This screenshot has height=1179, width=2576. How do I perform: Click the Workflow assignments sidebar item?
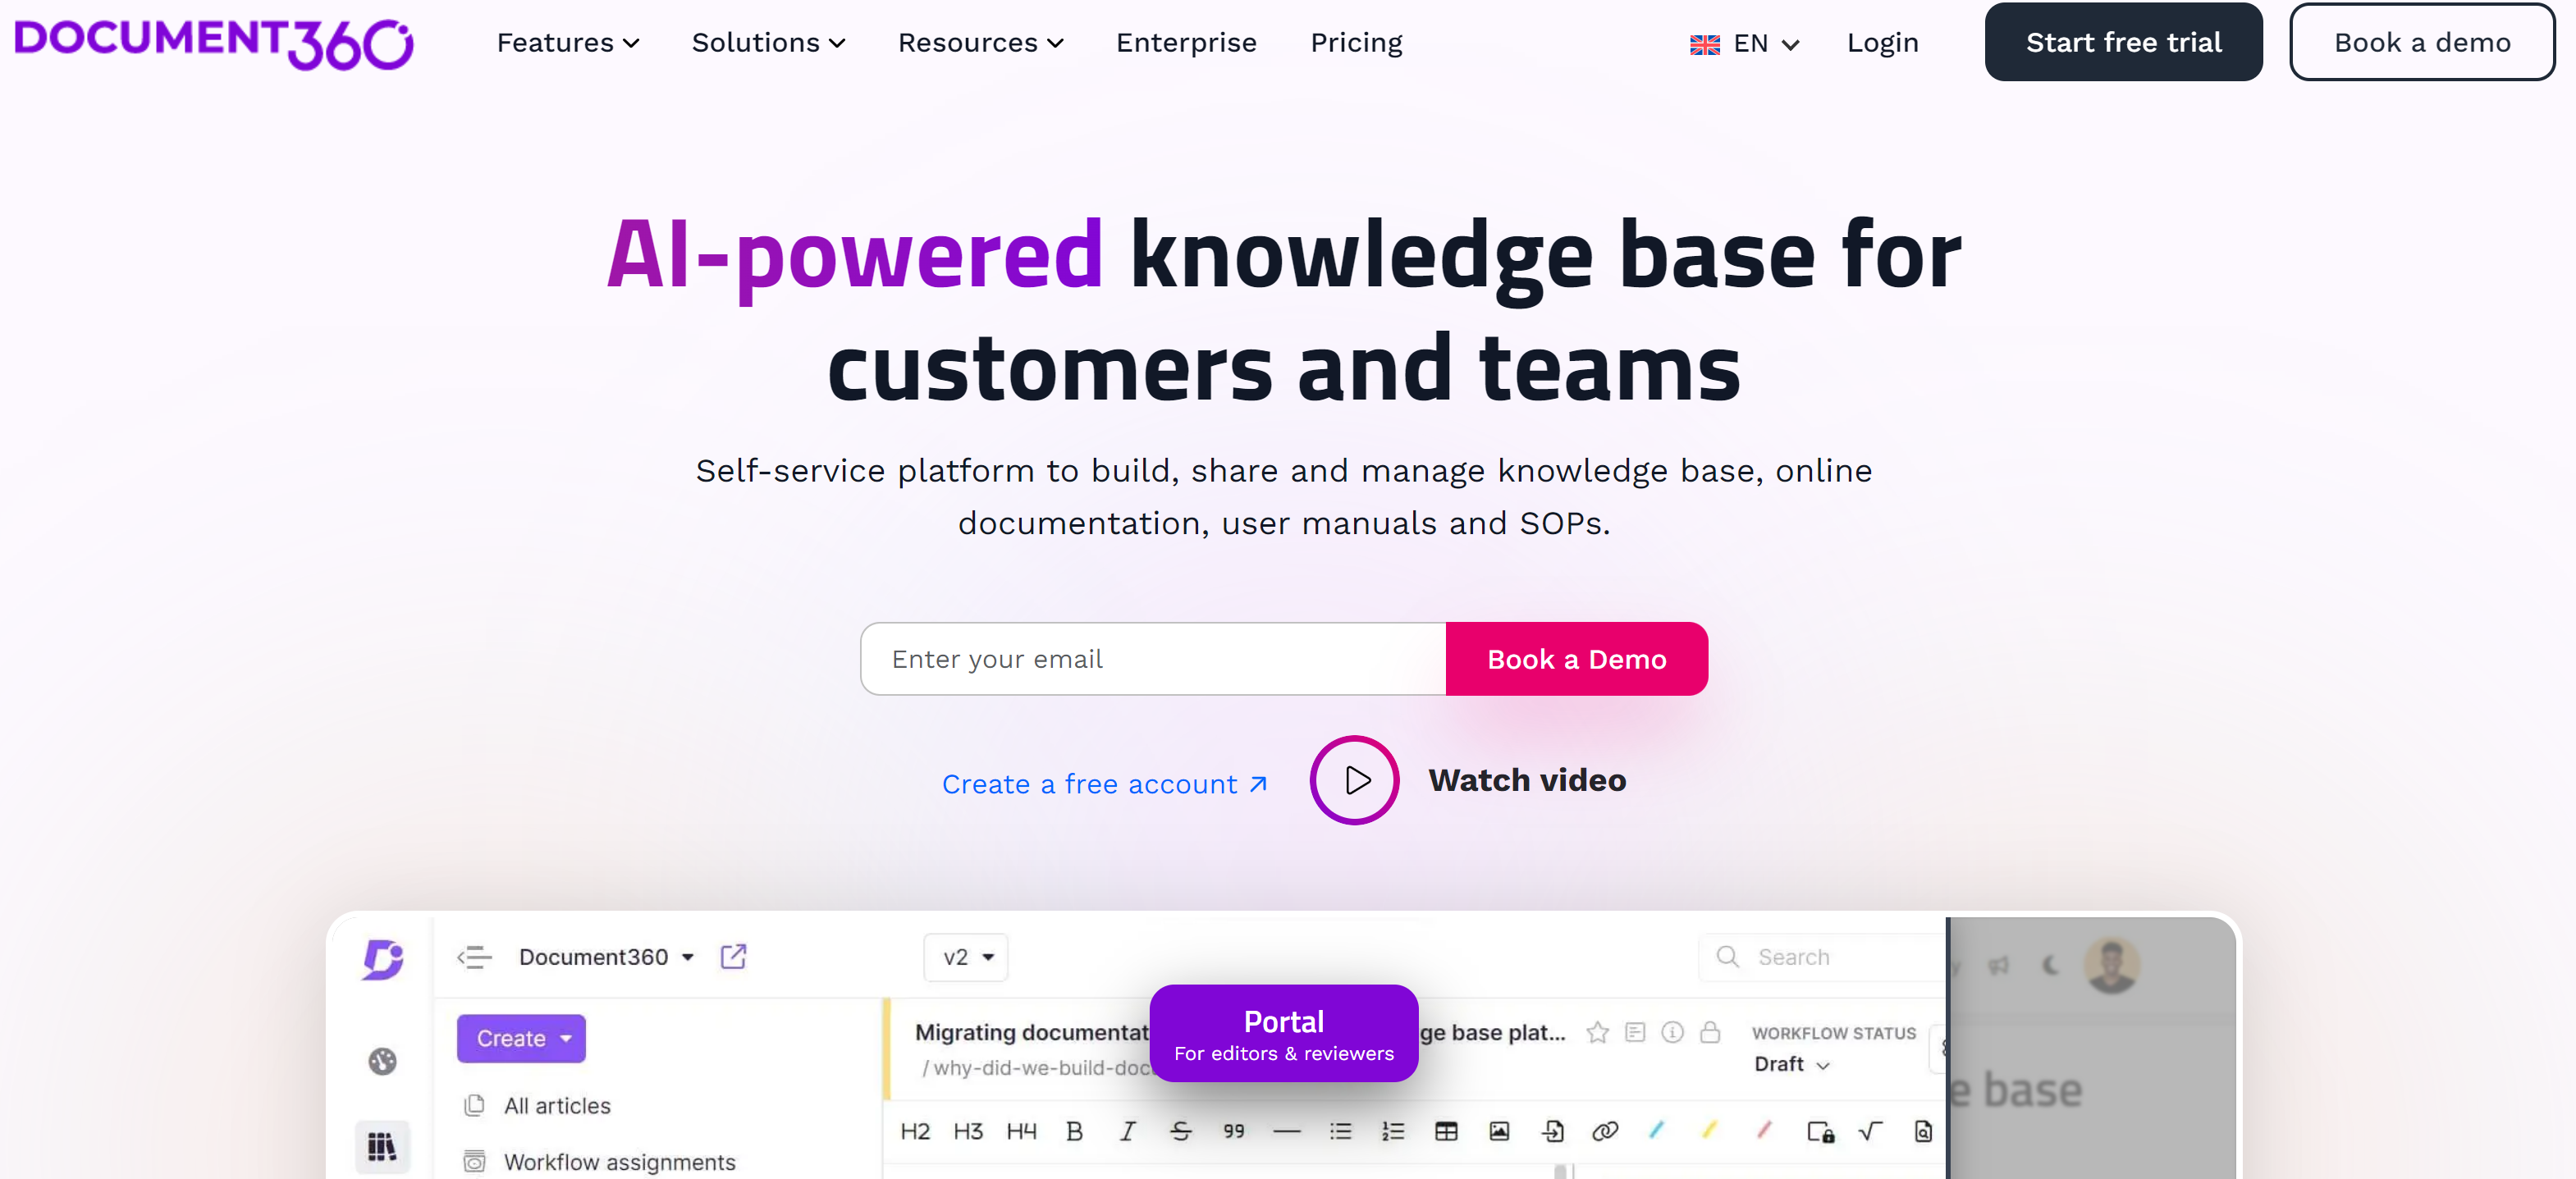[x=623, y=1164]
